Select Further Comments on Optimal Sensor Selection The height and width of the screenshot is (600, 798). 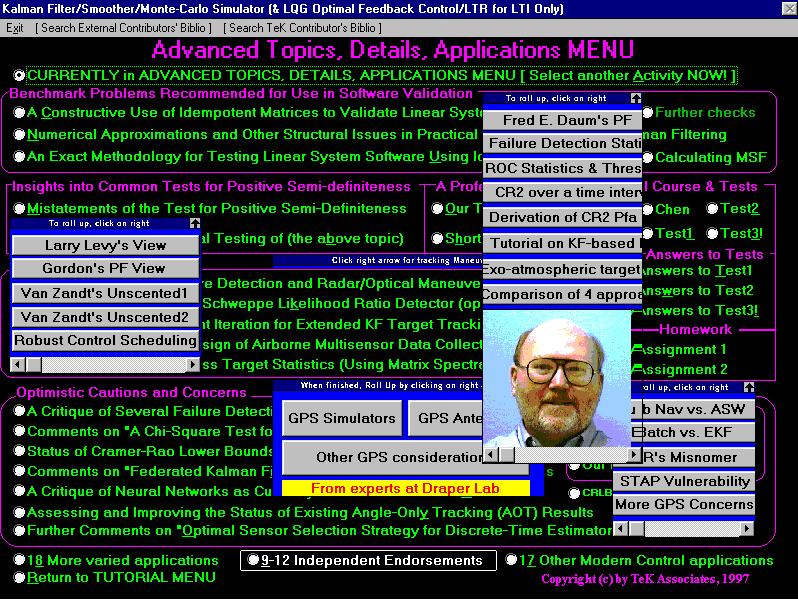(19, 531)
